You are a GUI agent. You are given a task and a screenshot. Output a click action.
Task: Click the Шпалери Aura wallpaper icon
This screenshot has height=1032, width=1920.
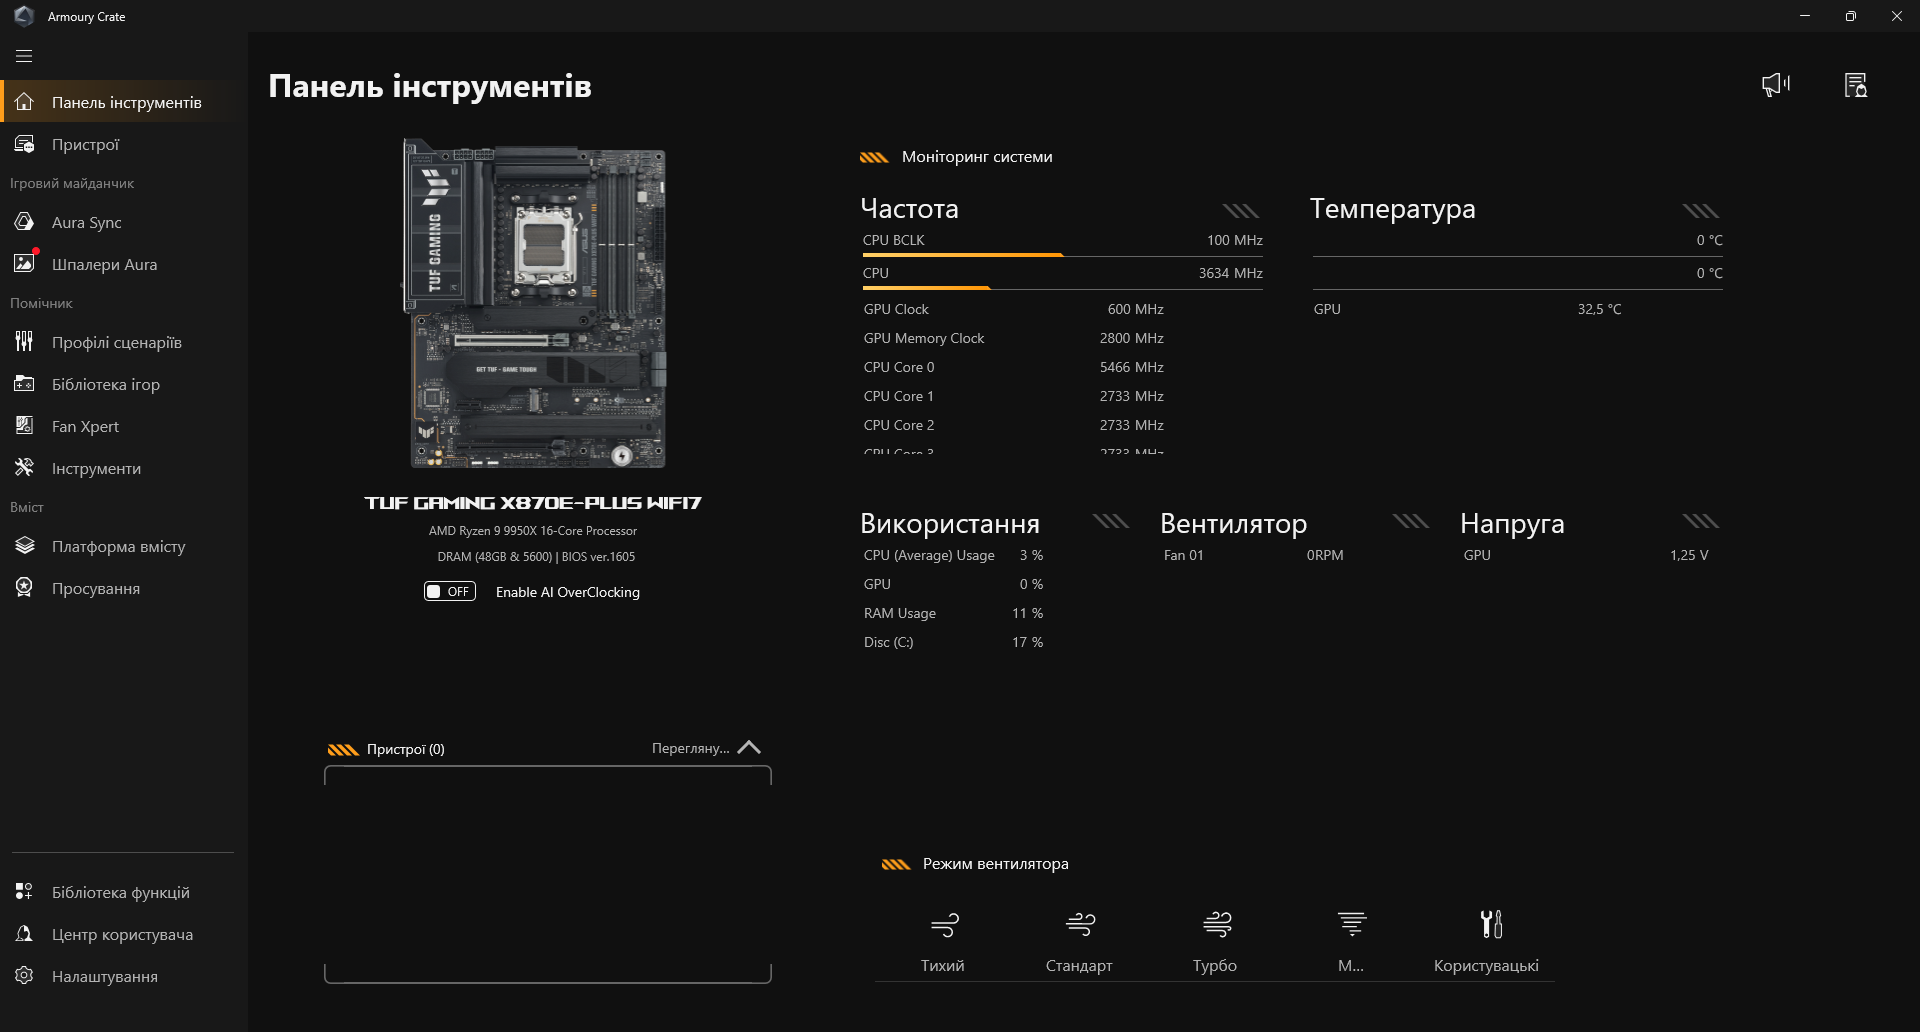(24, 264)
